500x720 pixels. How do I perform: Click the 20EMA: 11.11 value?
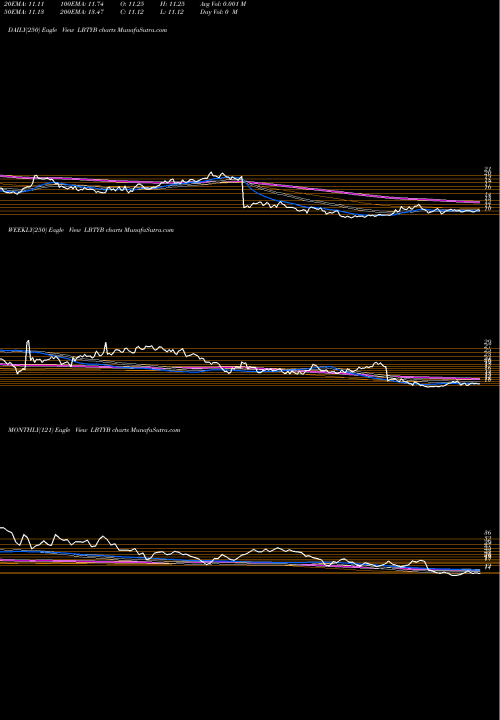click(x=23, y=4)
